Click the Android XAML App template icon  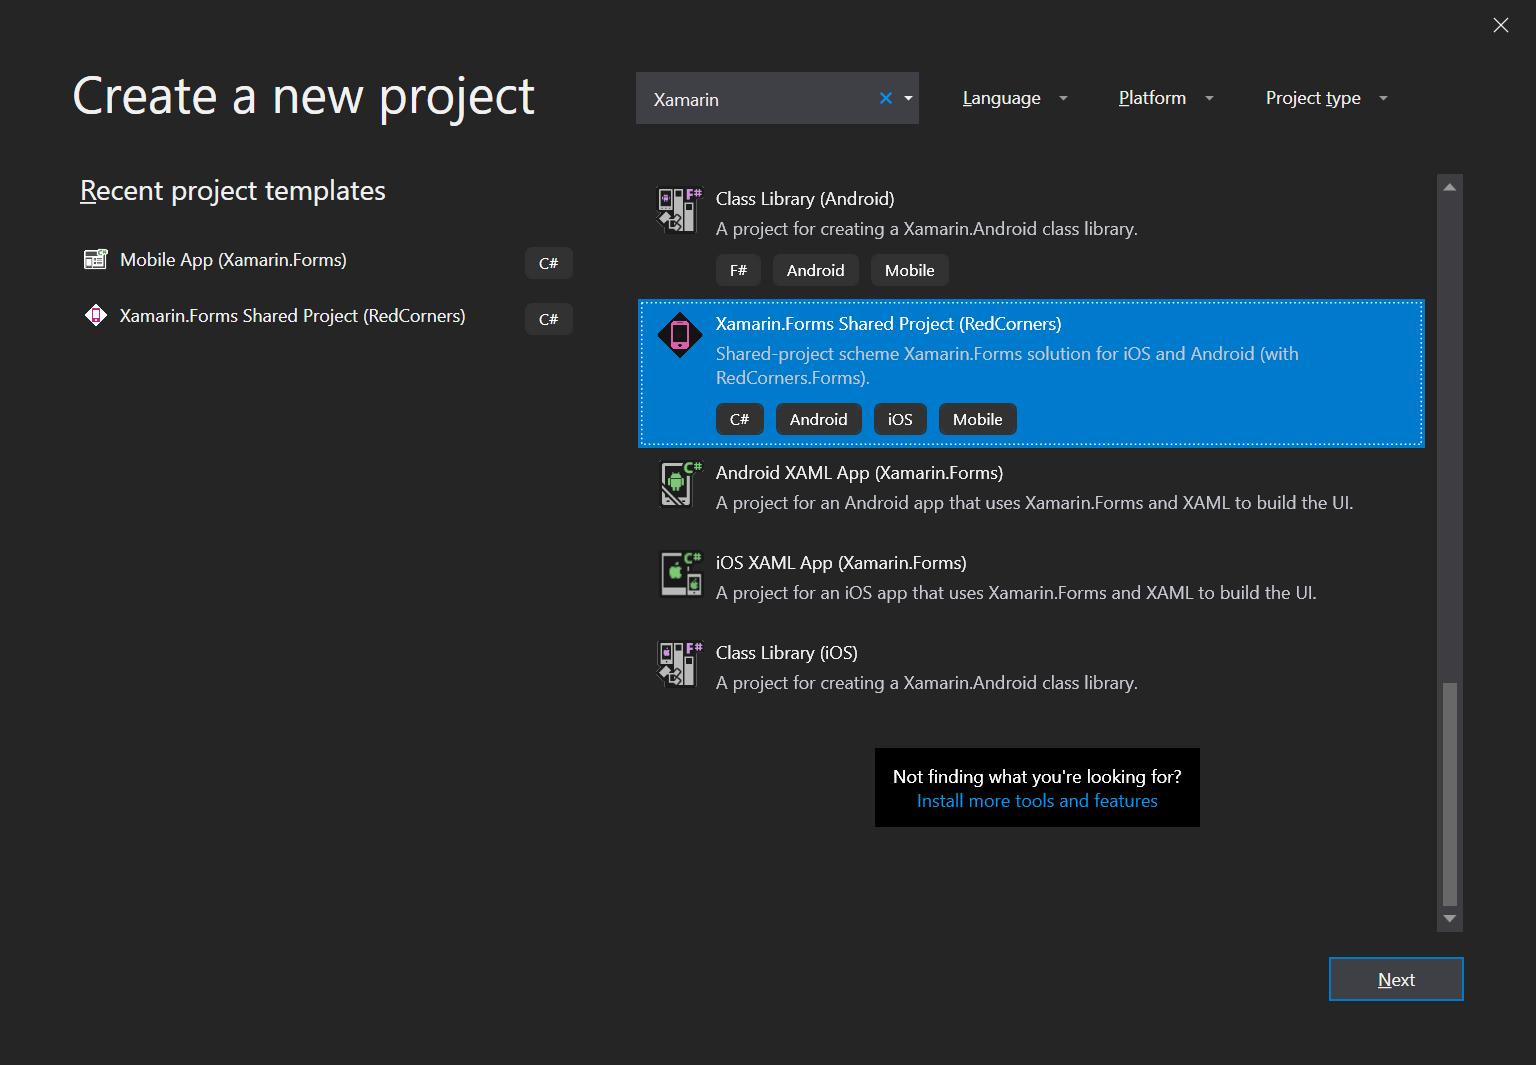click(x=680, y=483)
